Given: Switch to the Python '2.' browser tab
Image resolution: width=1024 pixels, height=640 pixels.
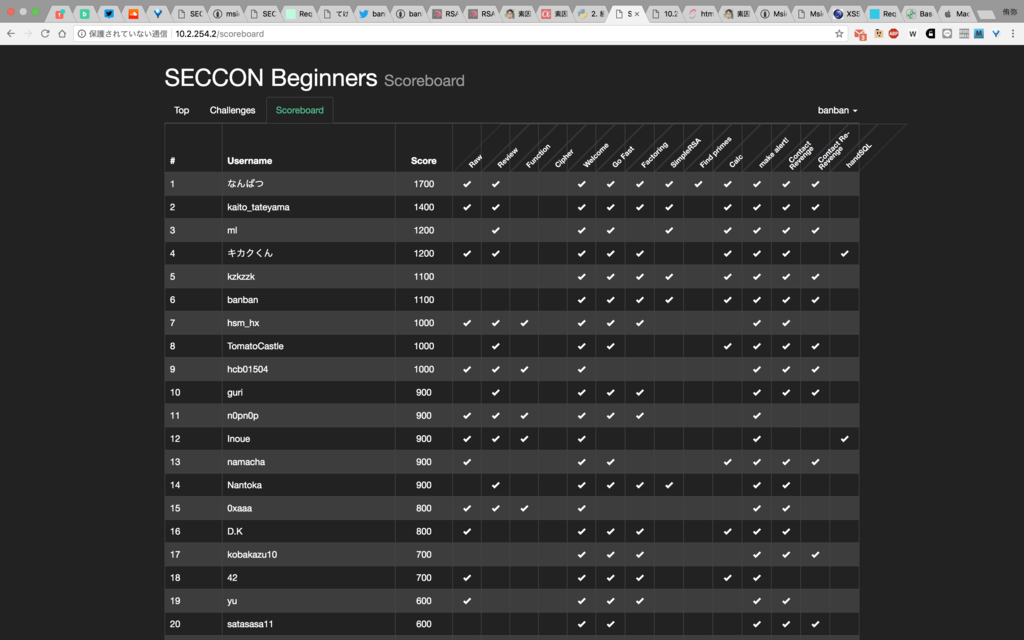Looking at the screenshot, I should click(590, 13).
